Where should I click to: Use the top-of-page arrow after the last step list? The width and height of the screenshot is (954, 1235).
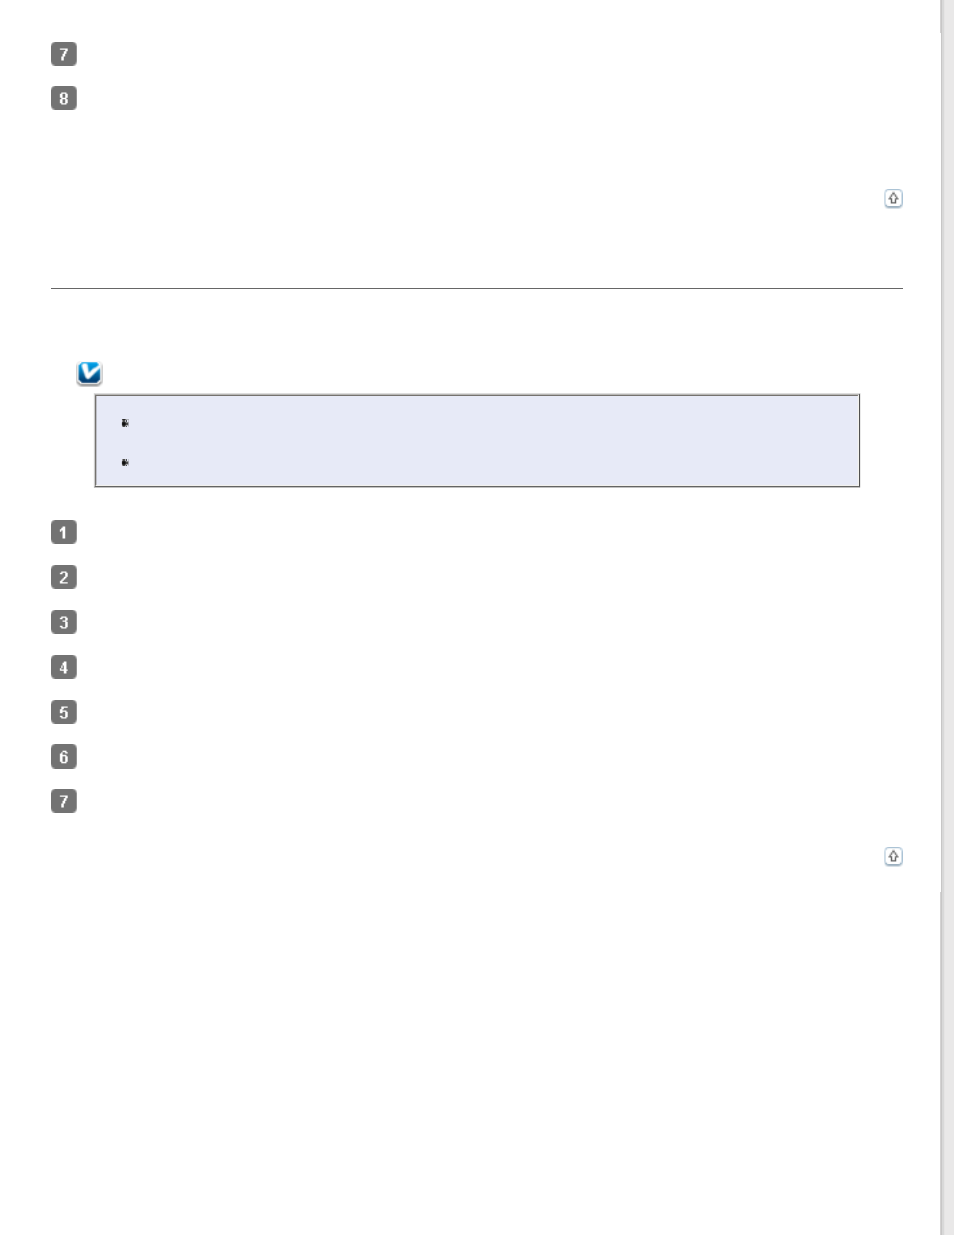tap(893, 856)
